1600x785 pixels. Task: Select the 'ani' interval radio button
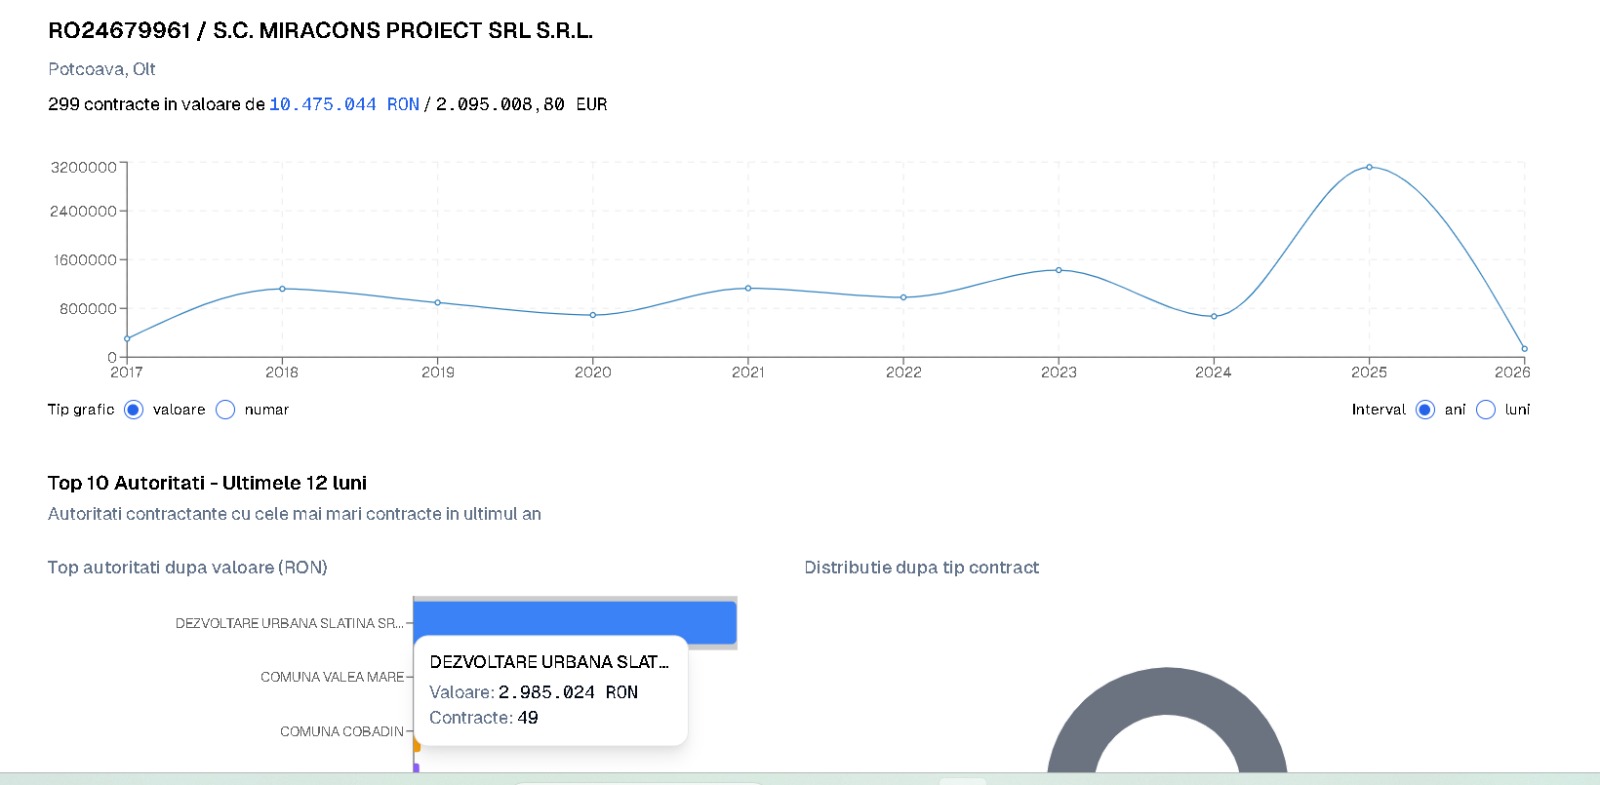click(x=1425, y=410)
